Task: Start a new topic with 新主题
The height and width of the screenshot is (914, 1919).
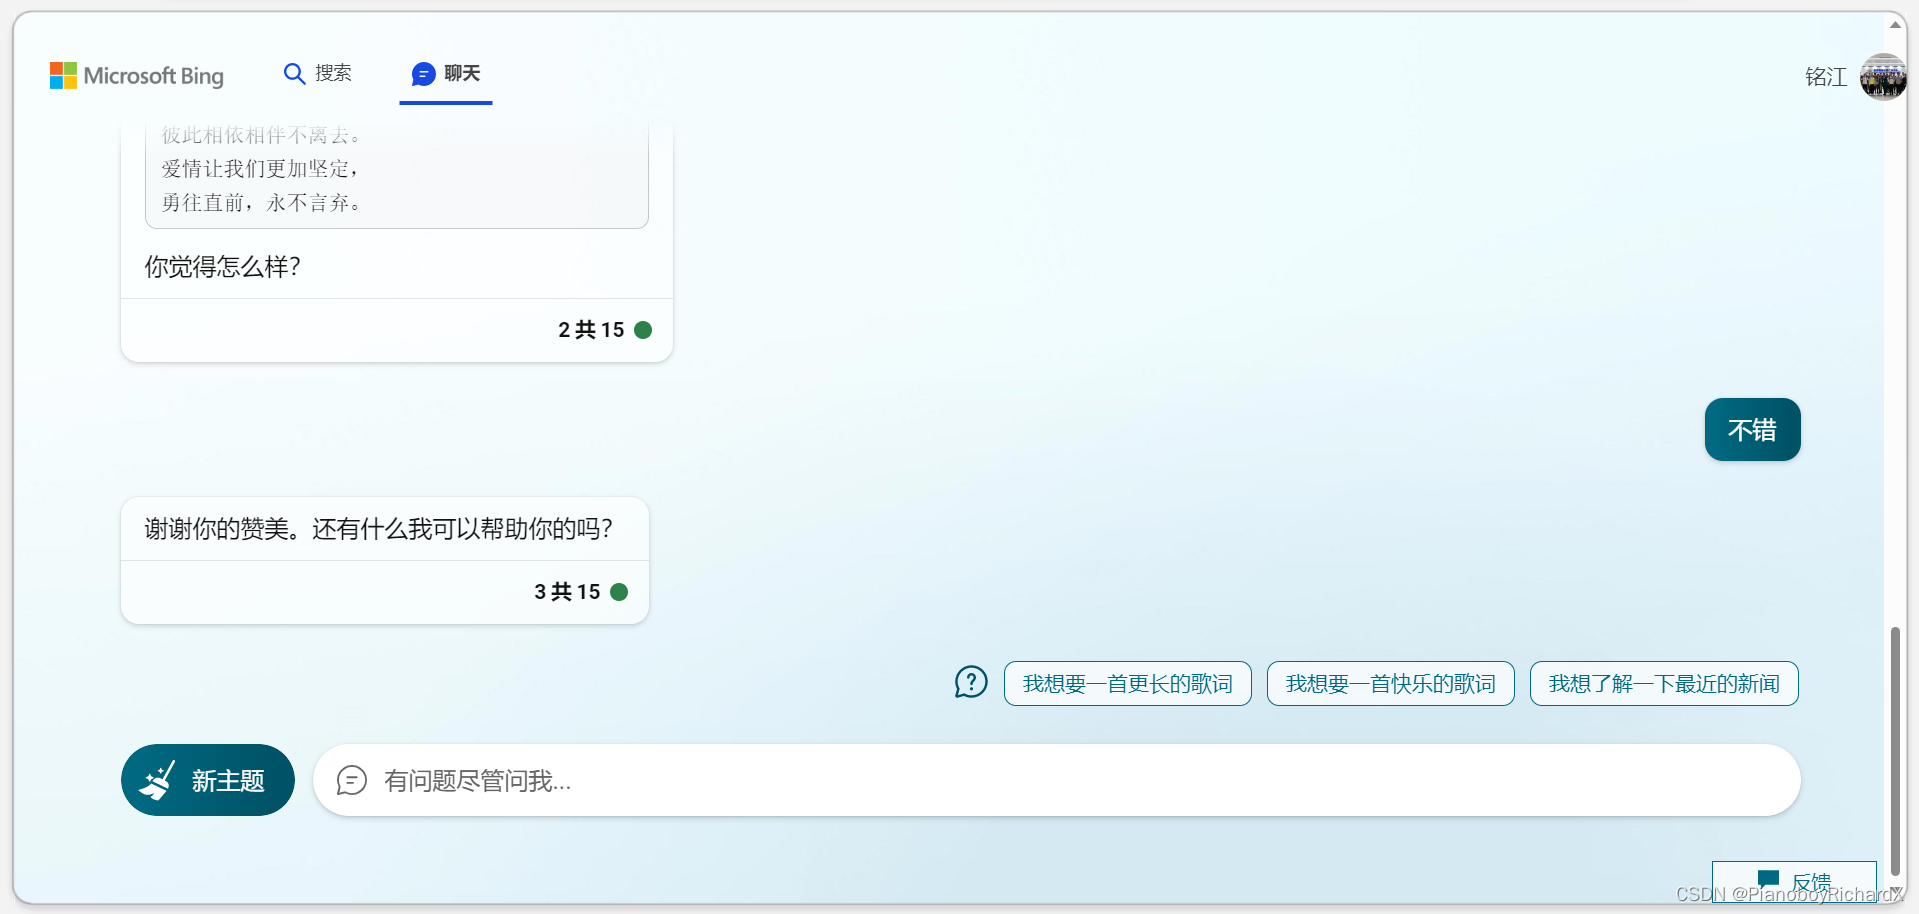Action: tap(208, 780)
